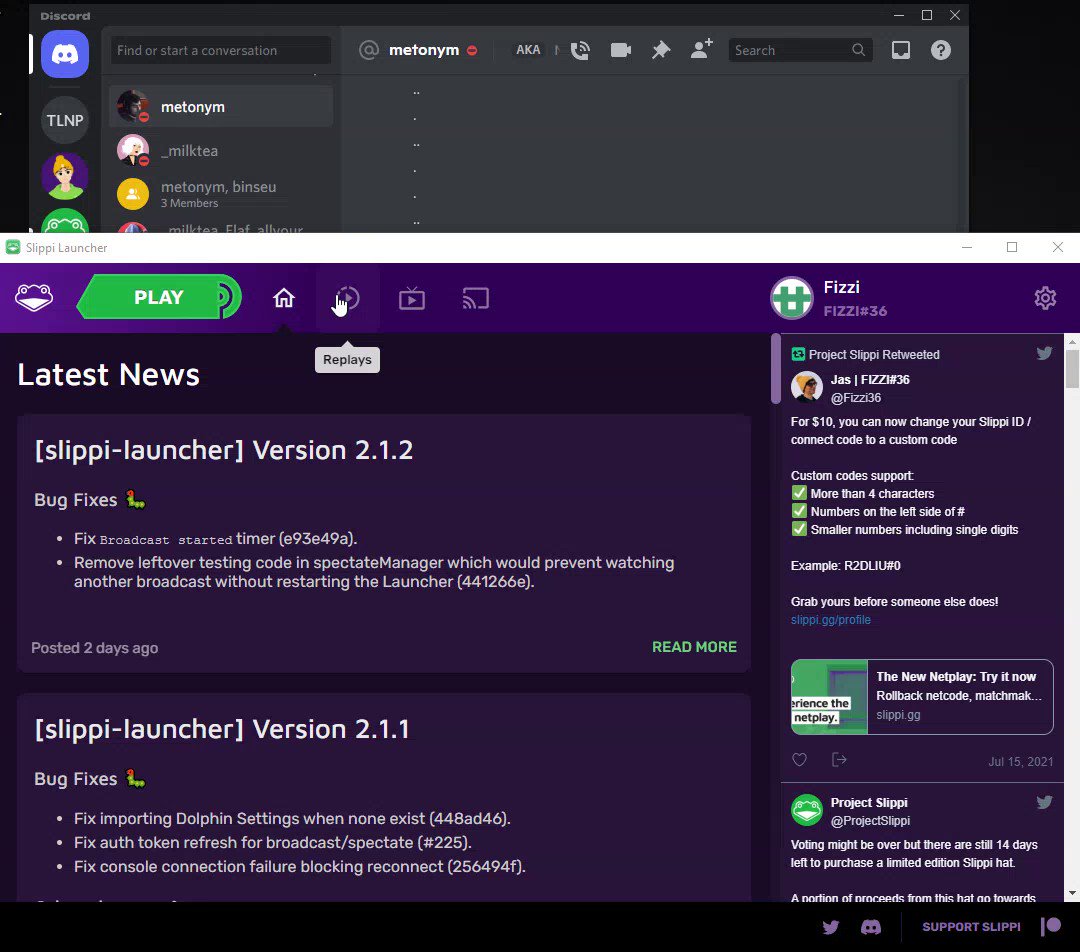The height and width of the screenshot is (952, 1080).
Task: Click scroll up arrow of Twitter feed
Action: (1072, 341)
